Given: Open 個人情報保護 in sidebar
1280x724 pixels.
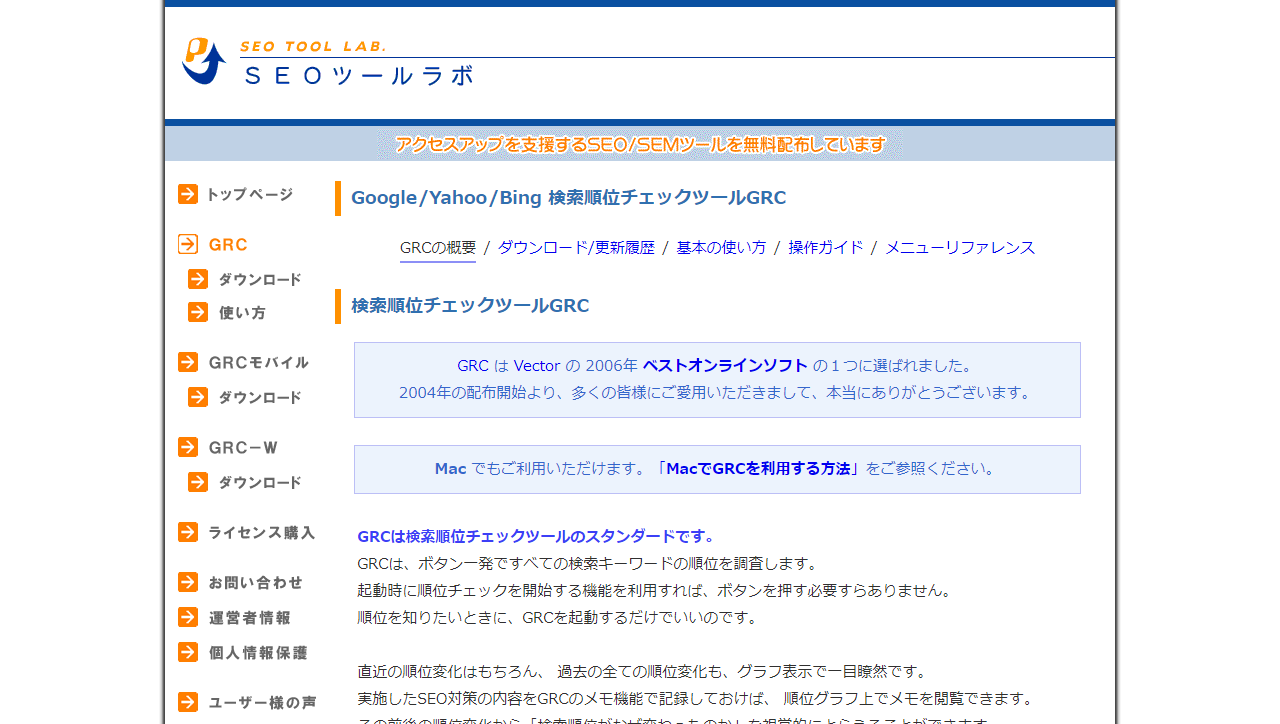Looking at the screenshot, I should 258,653.
